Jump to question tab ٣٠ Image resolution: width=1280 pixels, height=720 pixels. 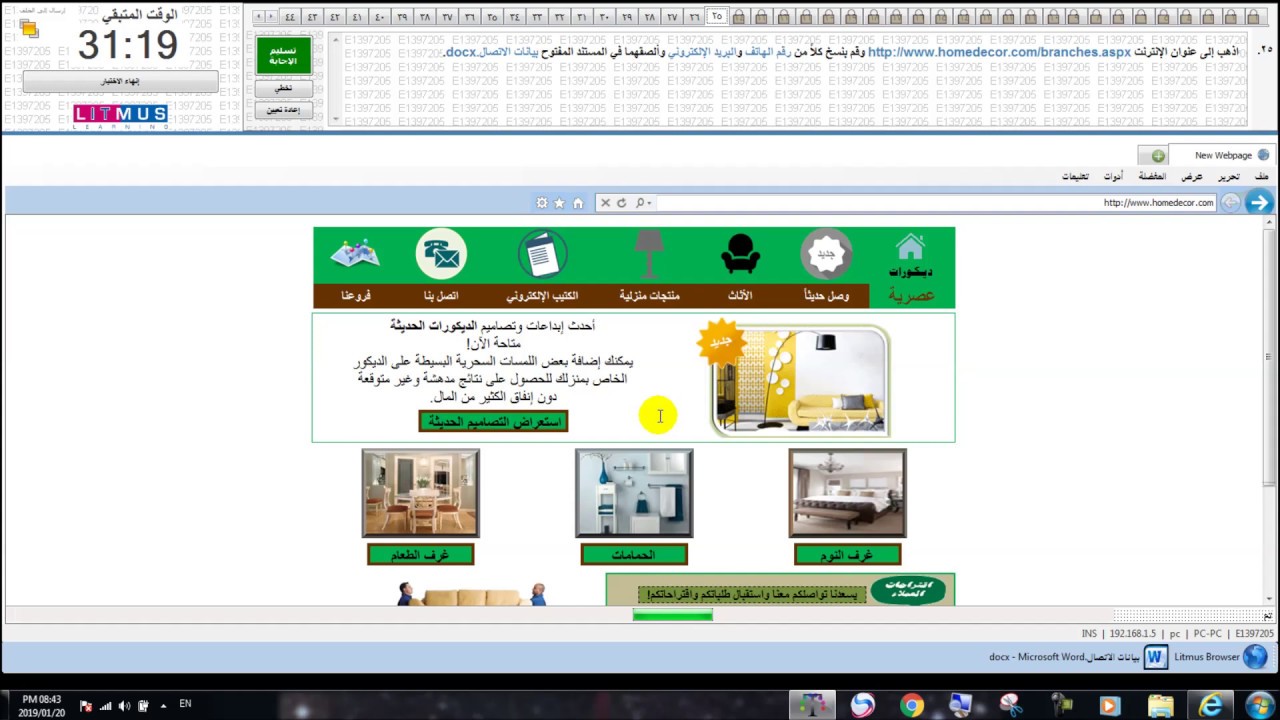(x=604, y=17)
